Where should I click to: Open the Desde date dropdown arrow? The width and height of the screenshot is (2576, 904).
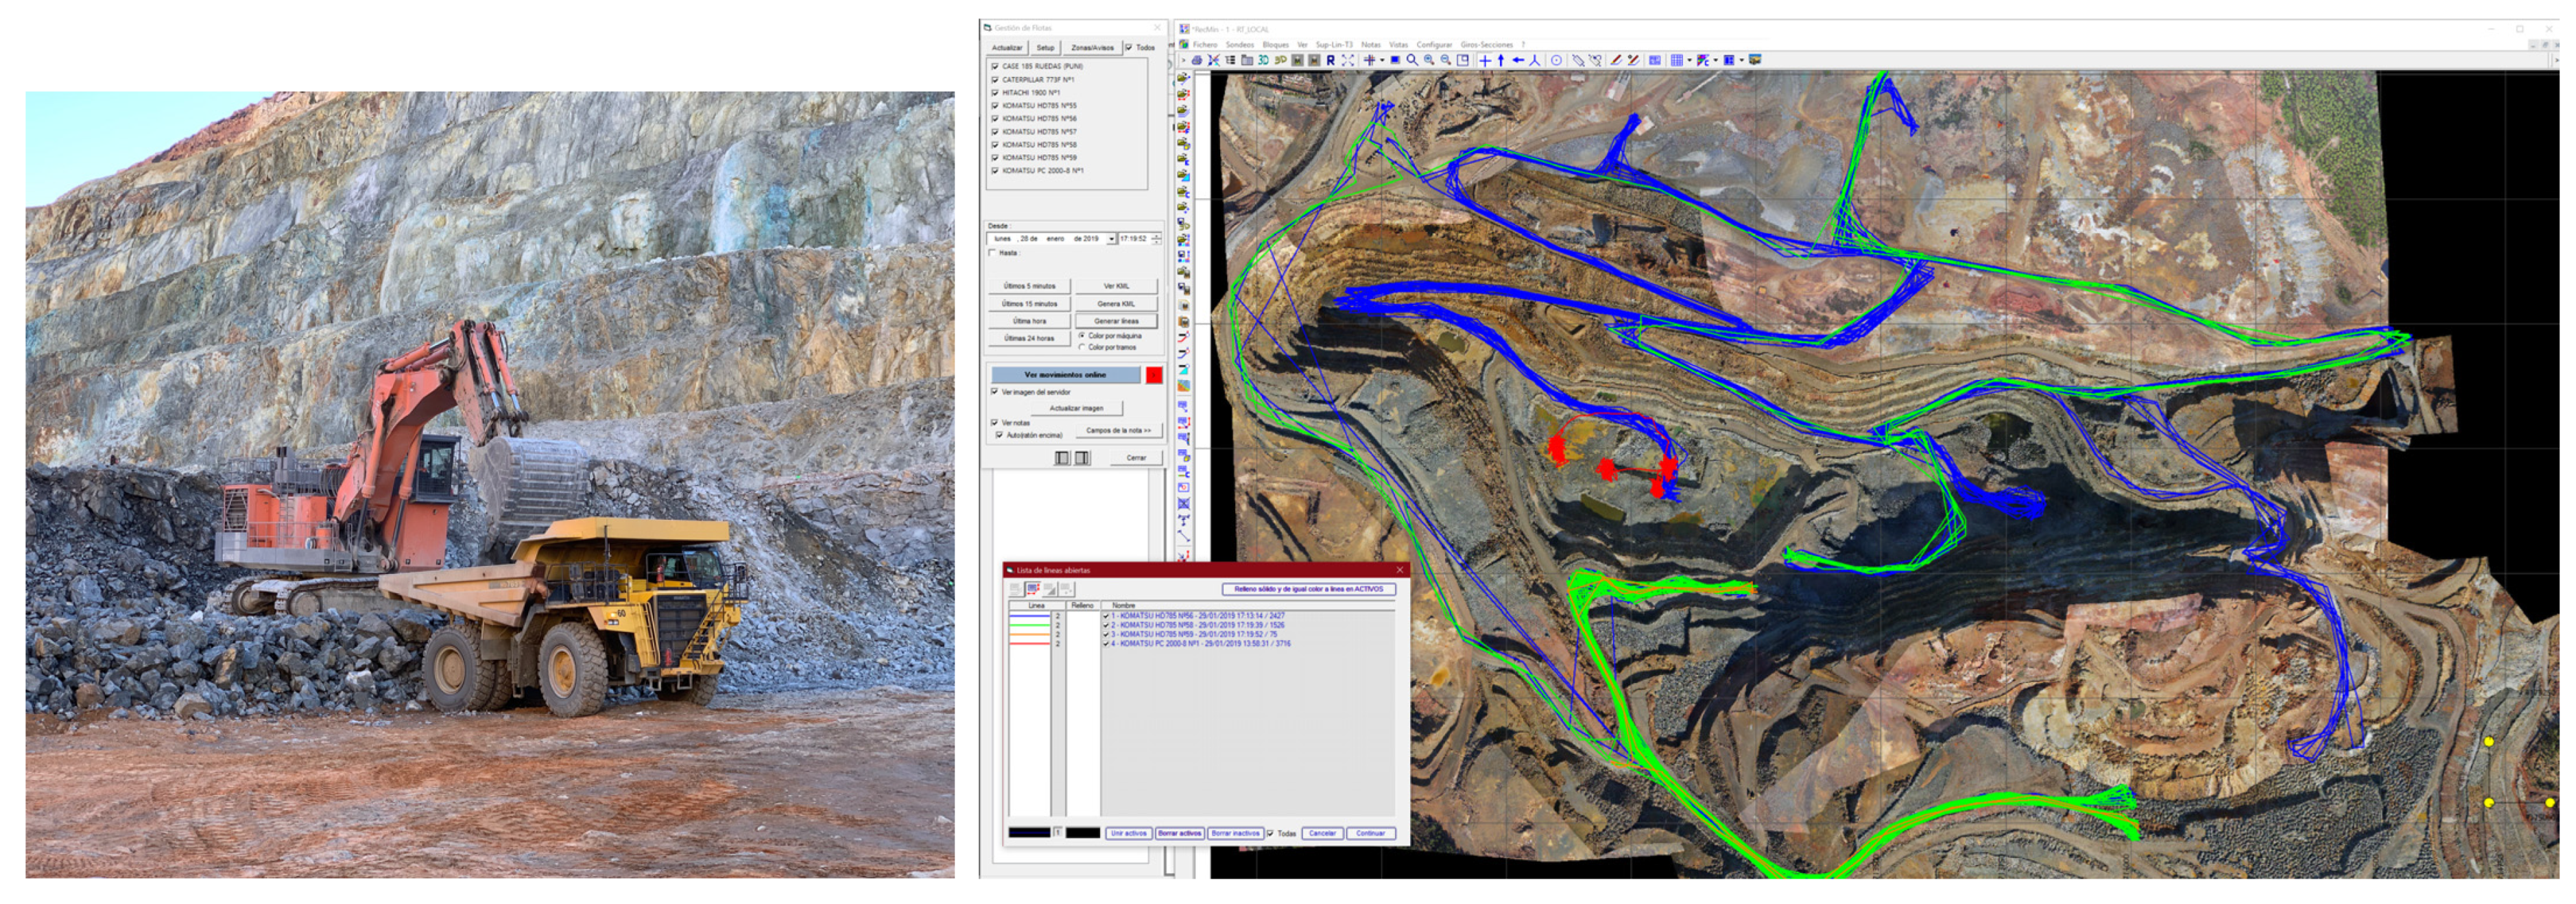point(1111,239)
